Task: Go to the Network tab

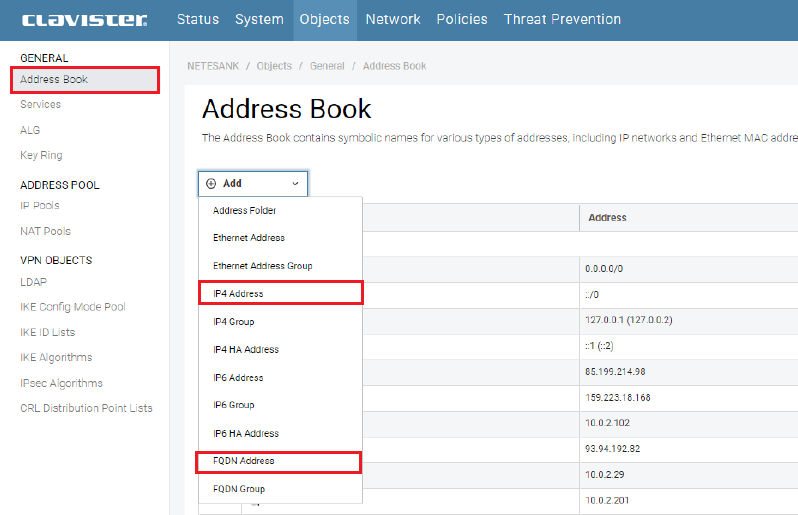Action: (393, 20)
